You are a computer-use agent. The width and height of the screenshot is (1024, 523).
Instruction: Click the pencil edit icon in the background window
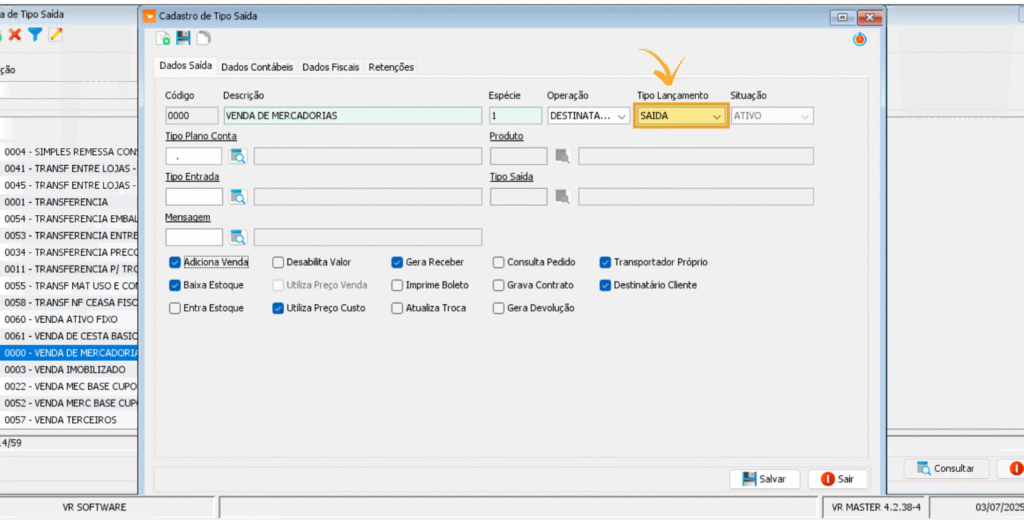pyautogui.click(x=56, y=35)
